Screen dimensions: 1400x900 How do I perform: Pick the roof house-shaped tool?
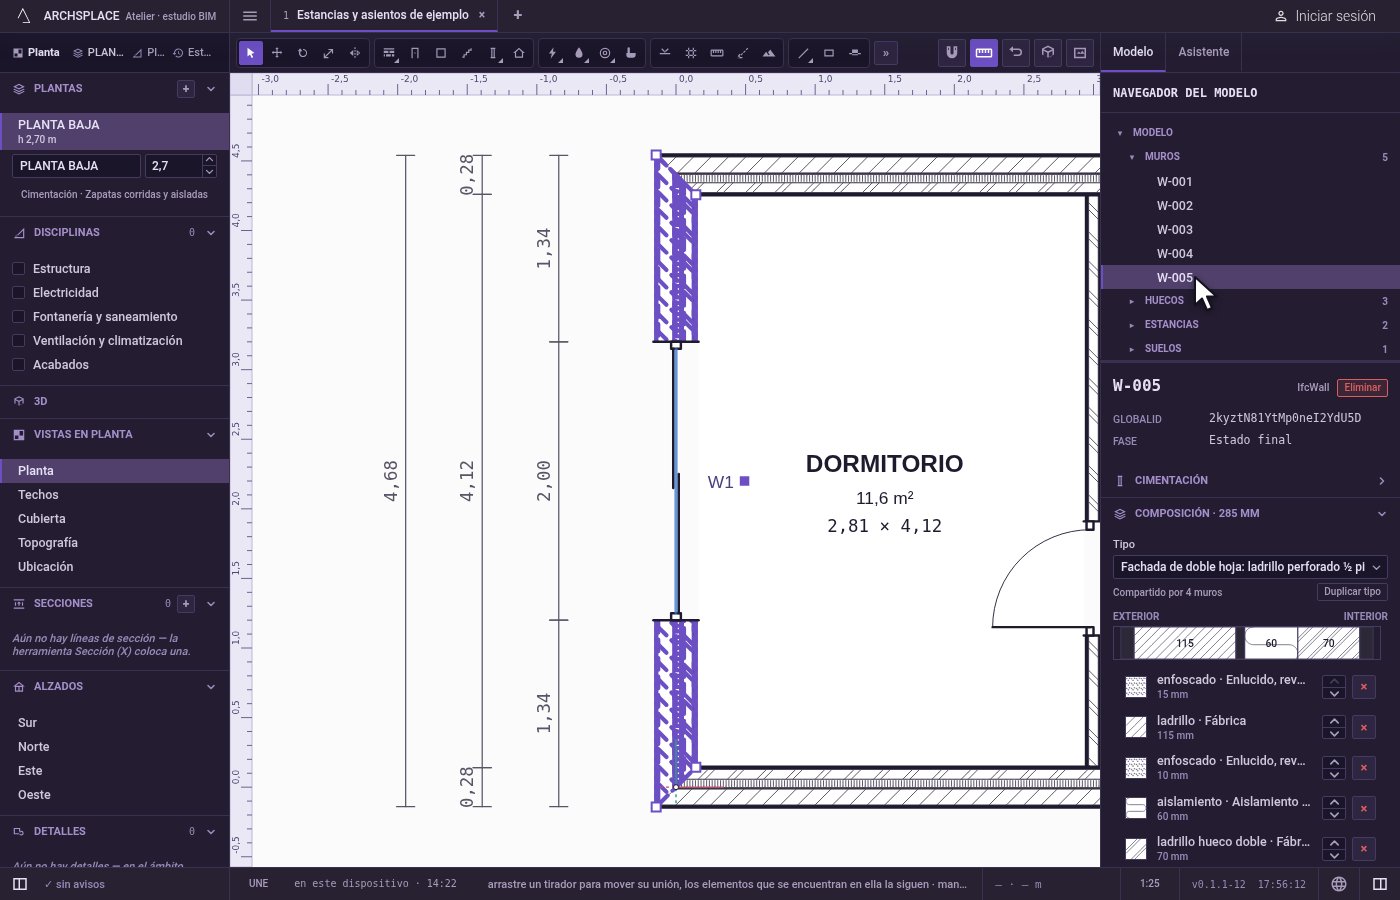[519, 53]
